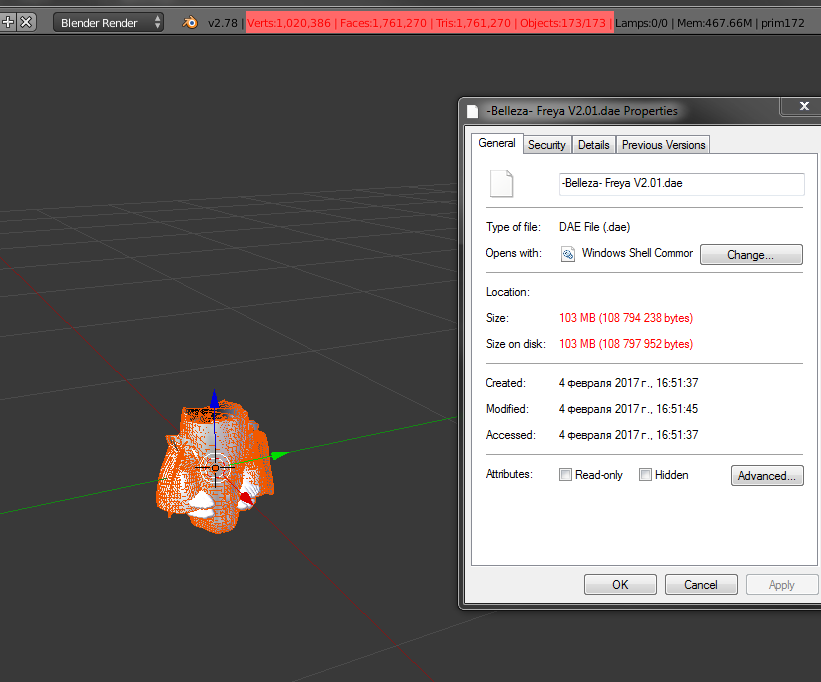
Task: Click the Cancel button
Action: point(701,584)
